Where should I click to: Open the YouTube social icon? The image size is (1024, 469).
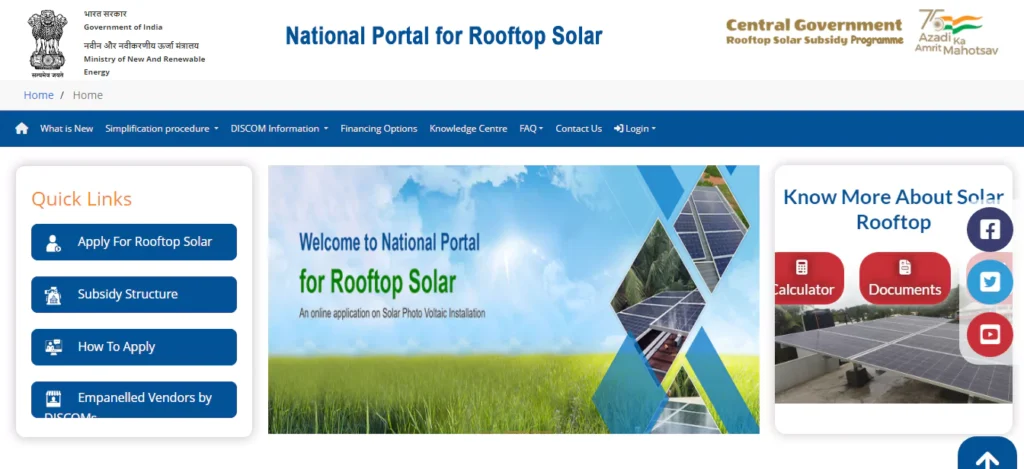pyautogui.click(x=990, y=334)
